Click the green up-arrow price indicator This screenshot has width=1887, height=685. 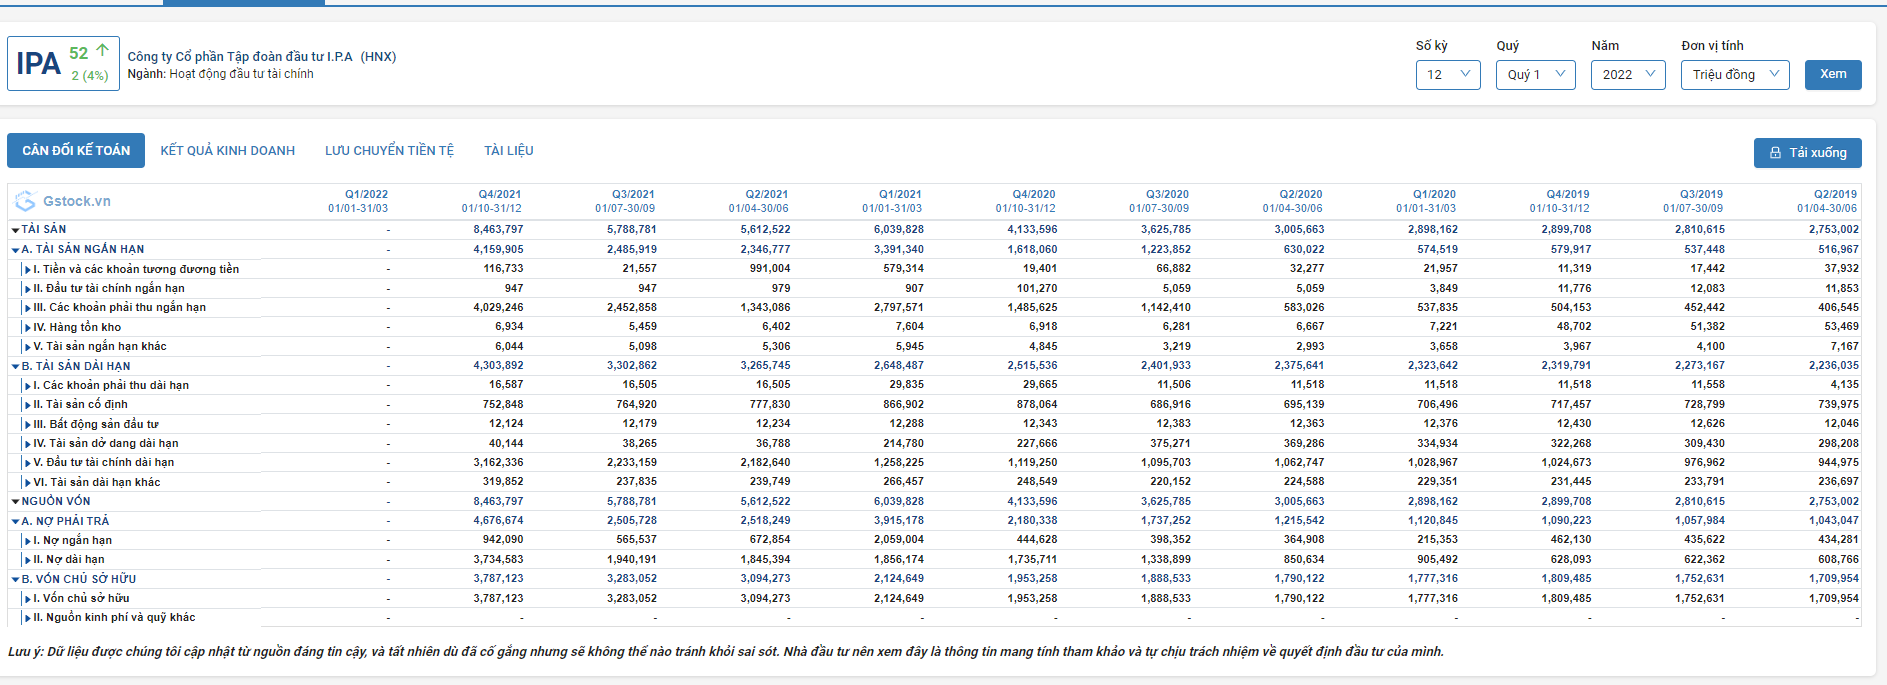coord(102,50)
